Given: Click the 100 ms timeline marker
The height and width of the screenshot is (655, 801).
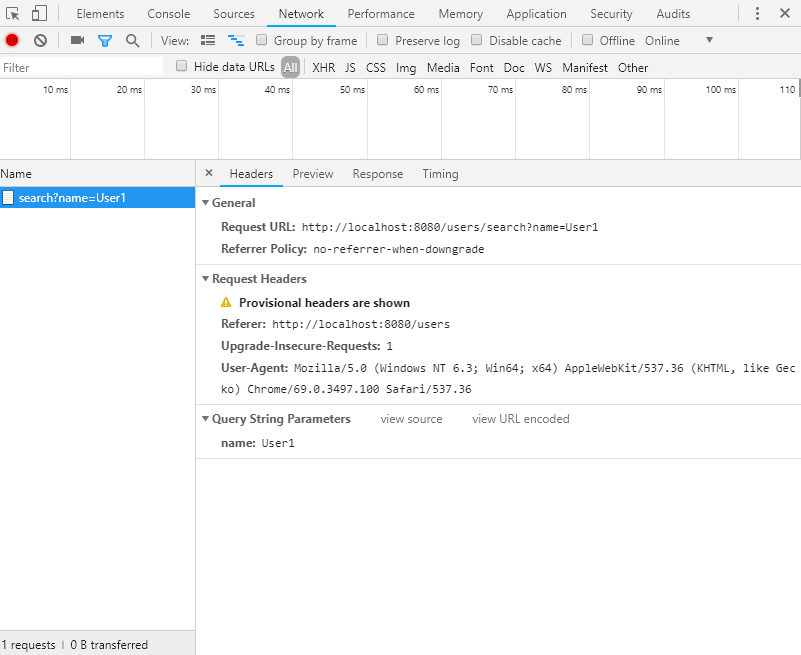Looking at the screenshot, I should pyautogui.click(x=721, y=89).
